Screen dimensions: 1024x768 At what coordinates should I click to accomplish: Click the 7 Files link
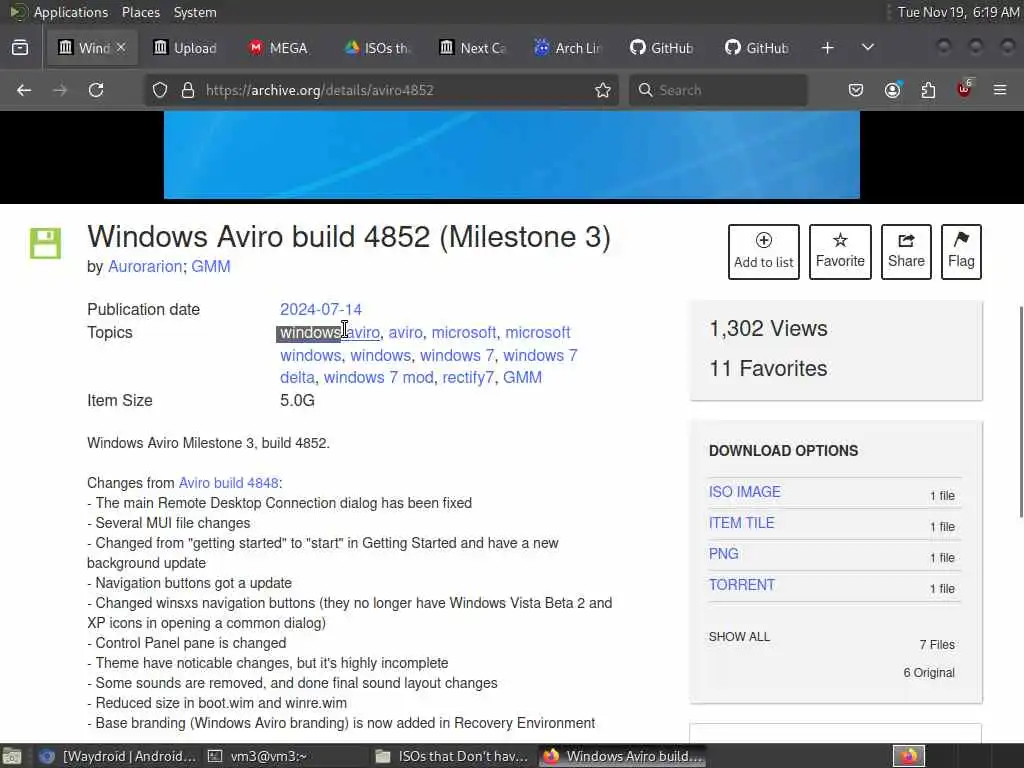[x=937, y=645]
